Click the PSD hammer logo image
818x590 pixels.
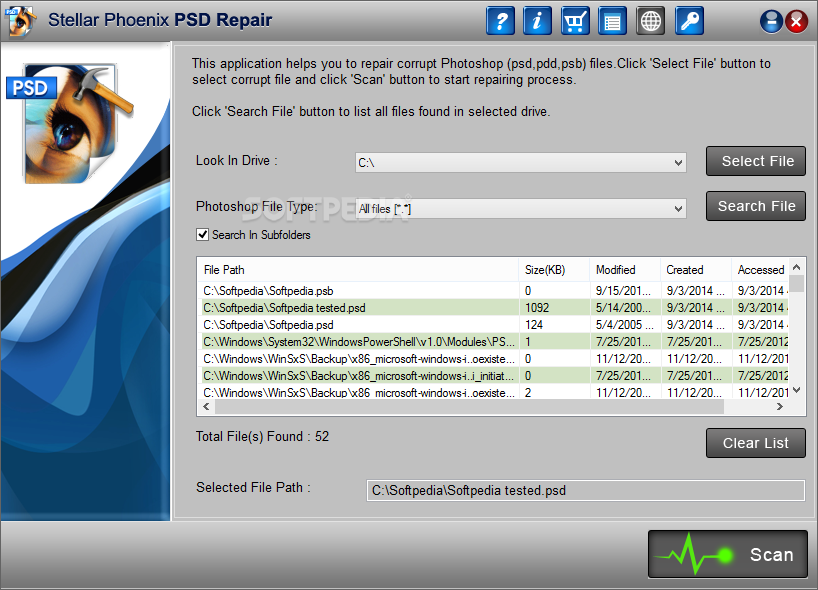click(x=72, y=123)
